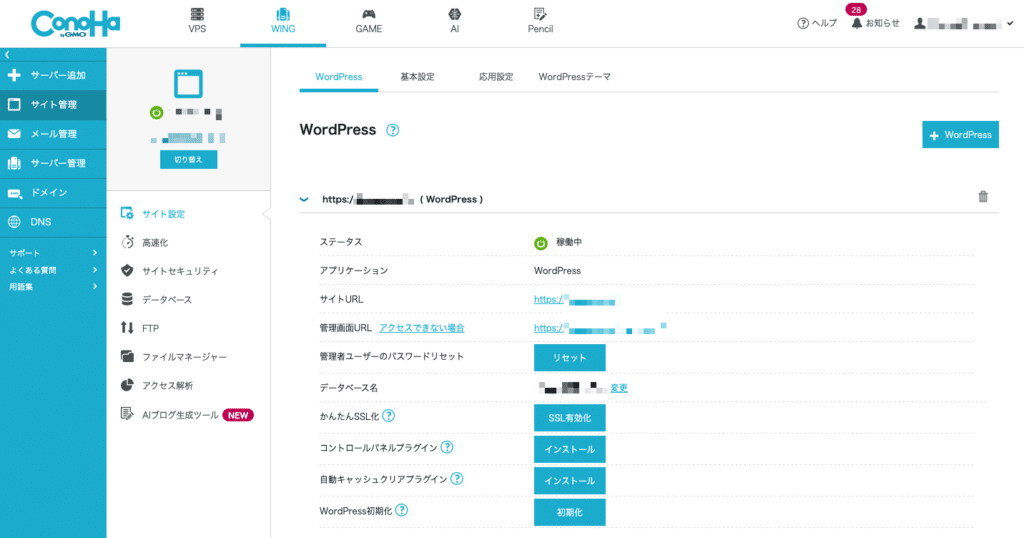The height and width of the screenshot is (538, 1024).
Task: Click the 切り替え button
Action: coord(188,159)
